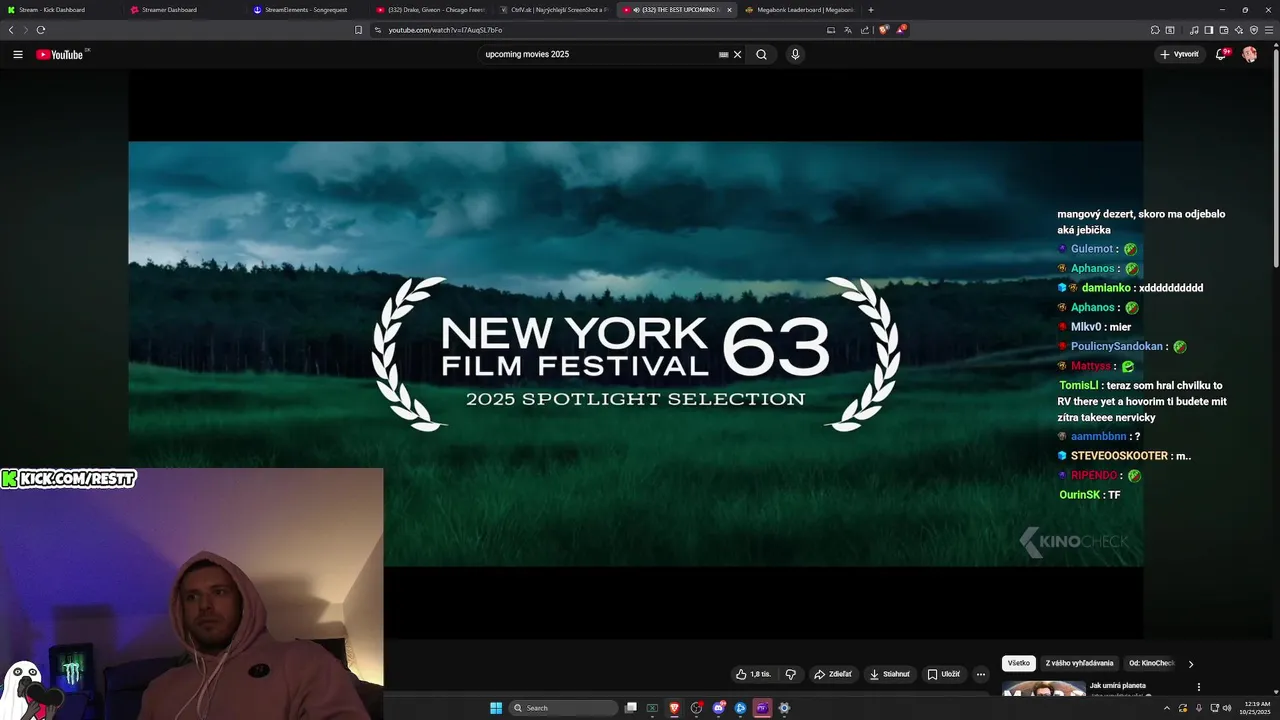Save video with the Uložiť button
Viewport: 1280px width, 720px height.
tap(943, 674)
